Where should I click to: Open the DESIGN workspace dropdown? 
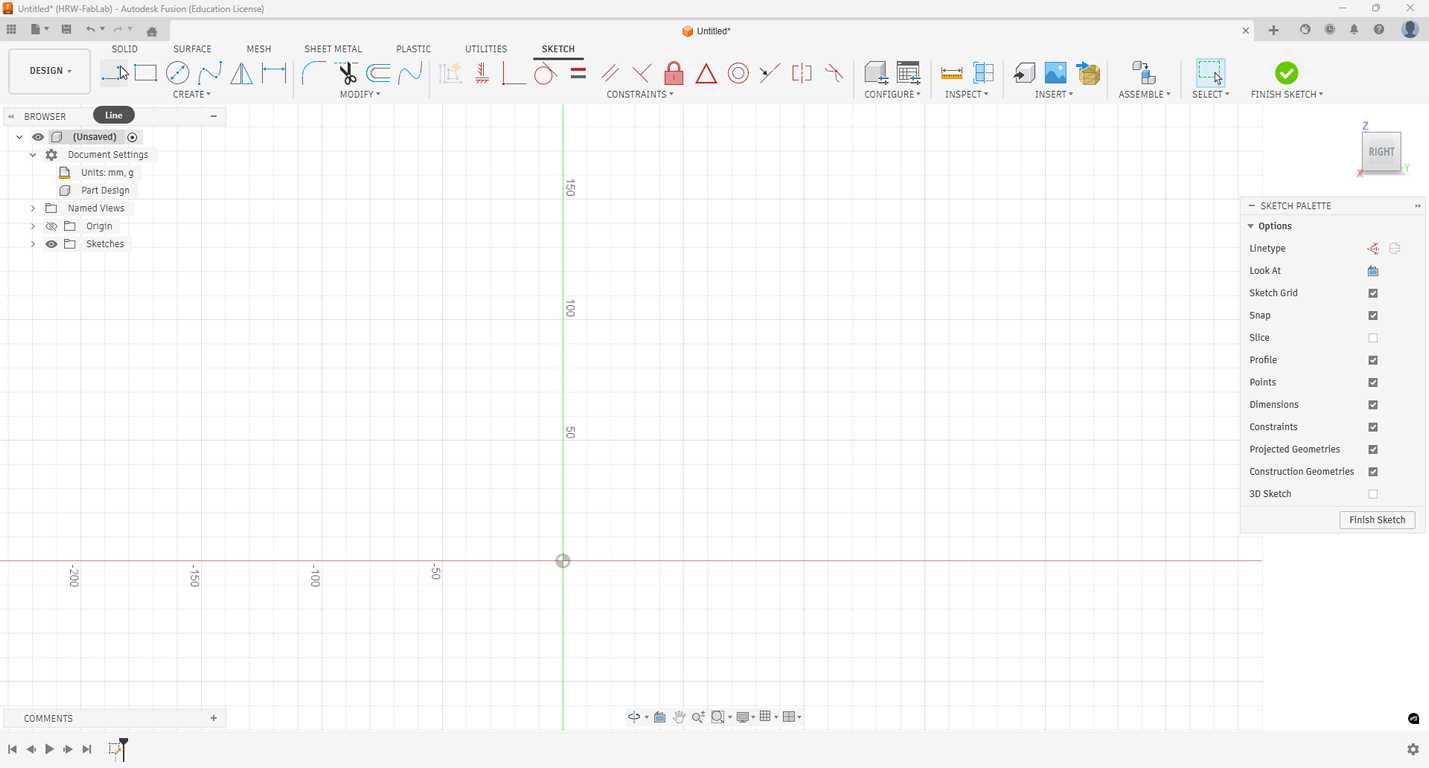50,71
